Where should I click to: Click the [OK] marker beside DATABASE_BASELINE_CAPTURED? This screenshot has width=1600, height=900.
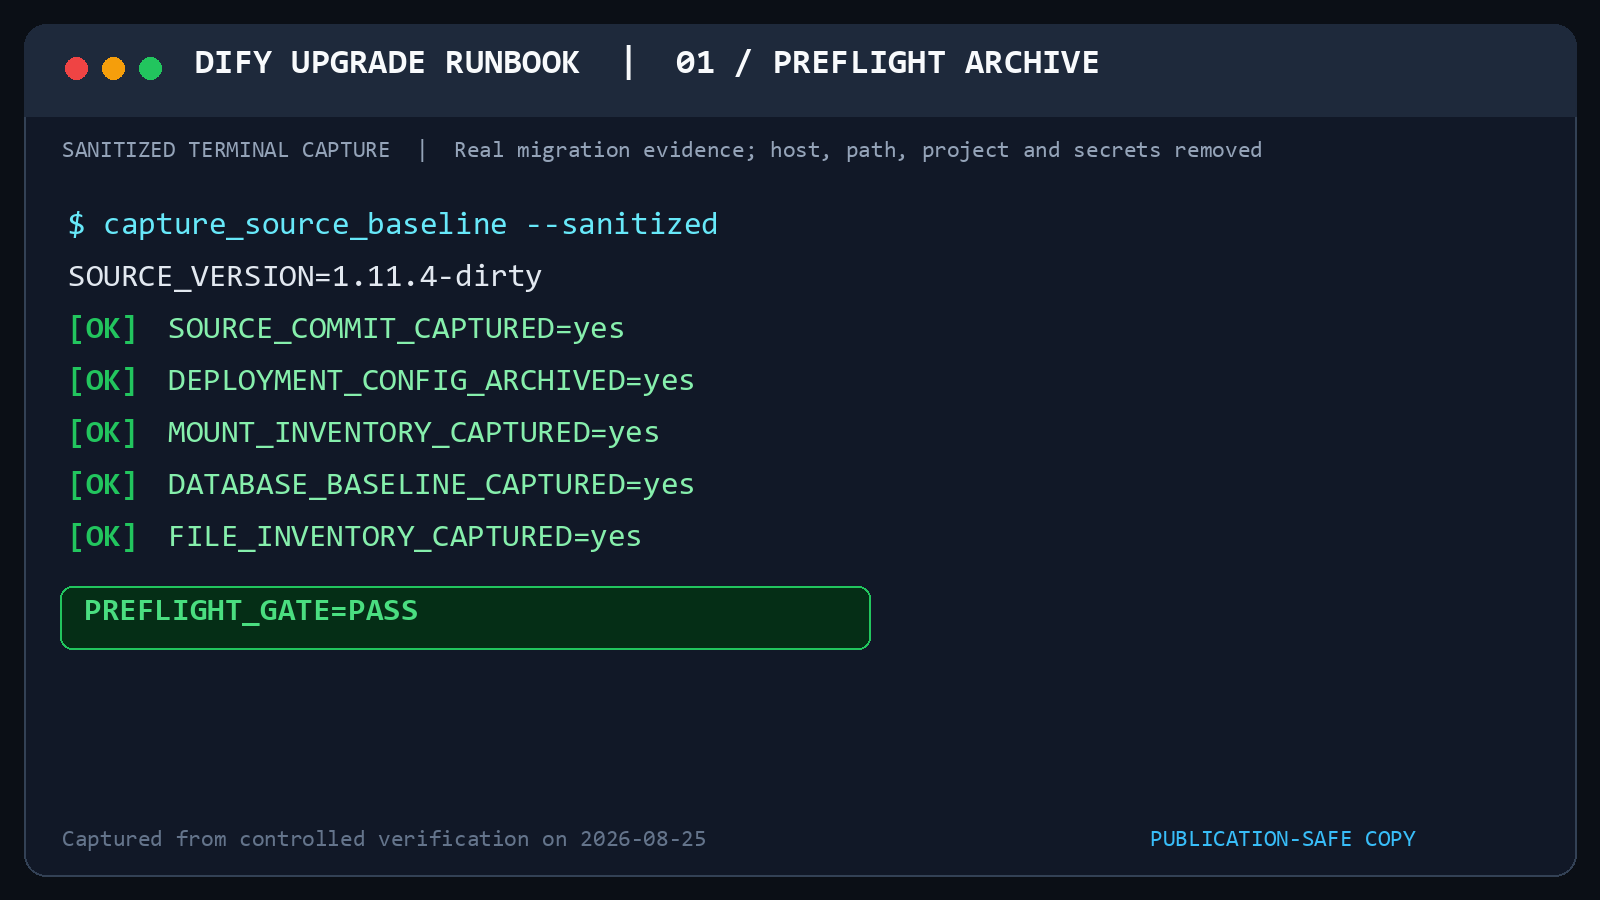pos(103,484)
